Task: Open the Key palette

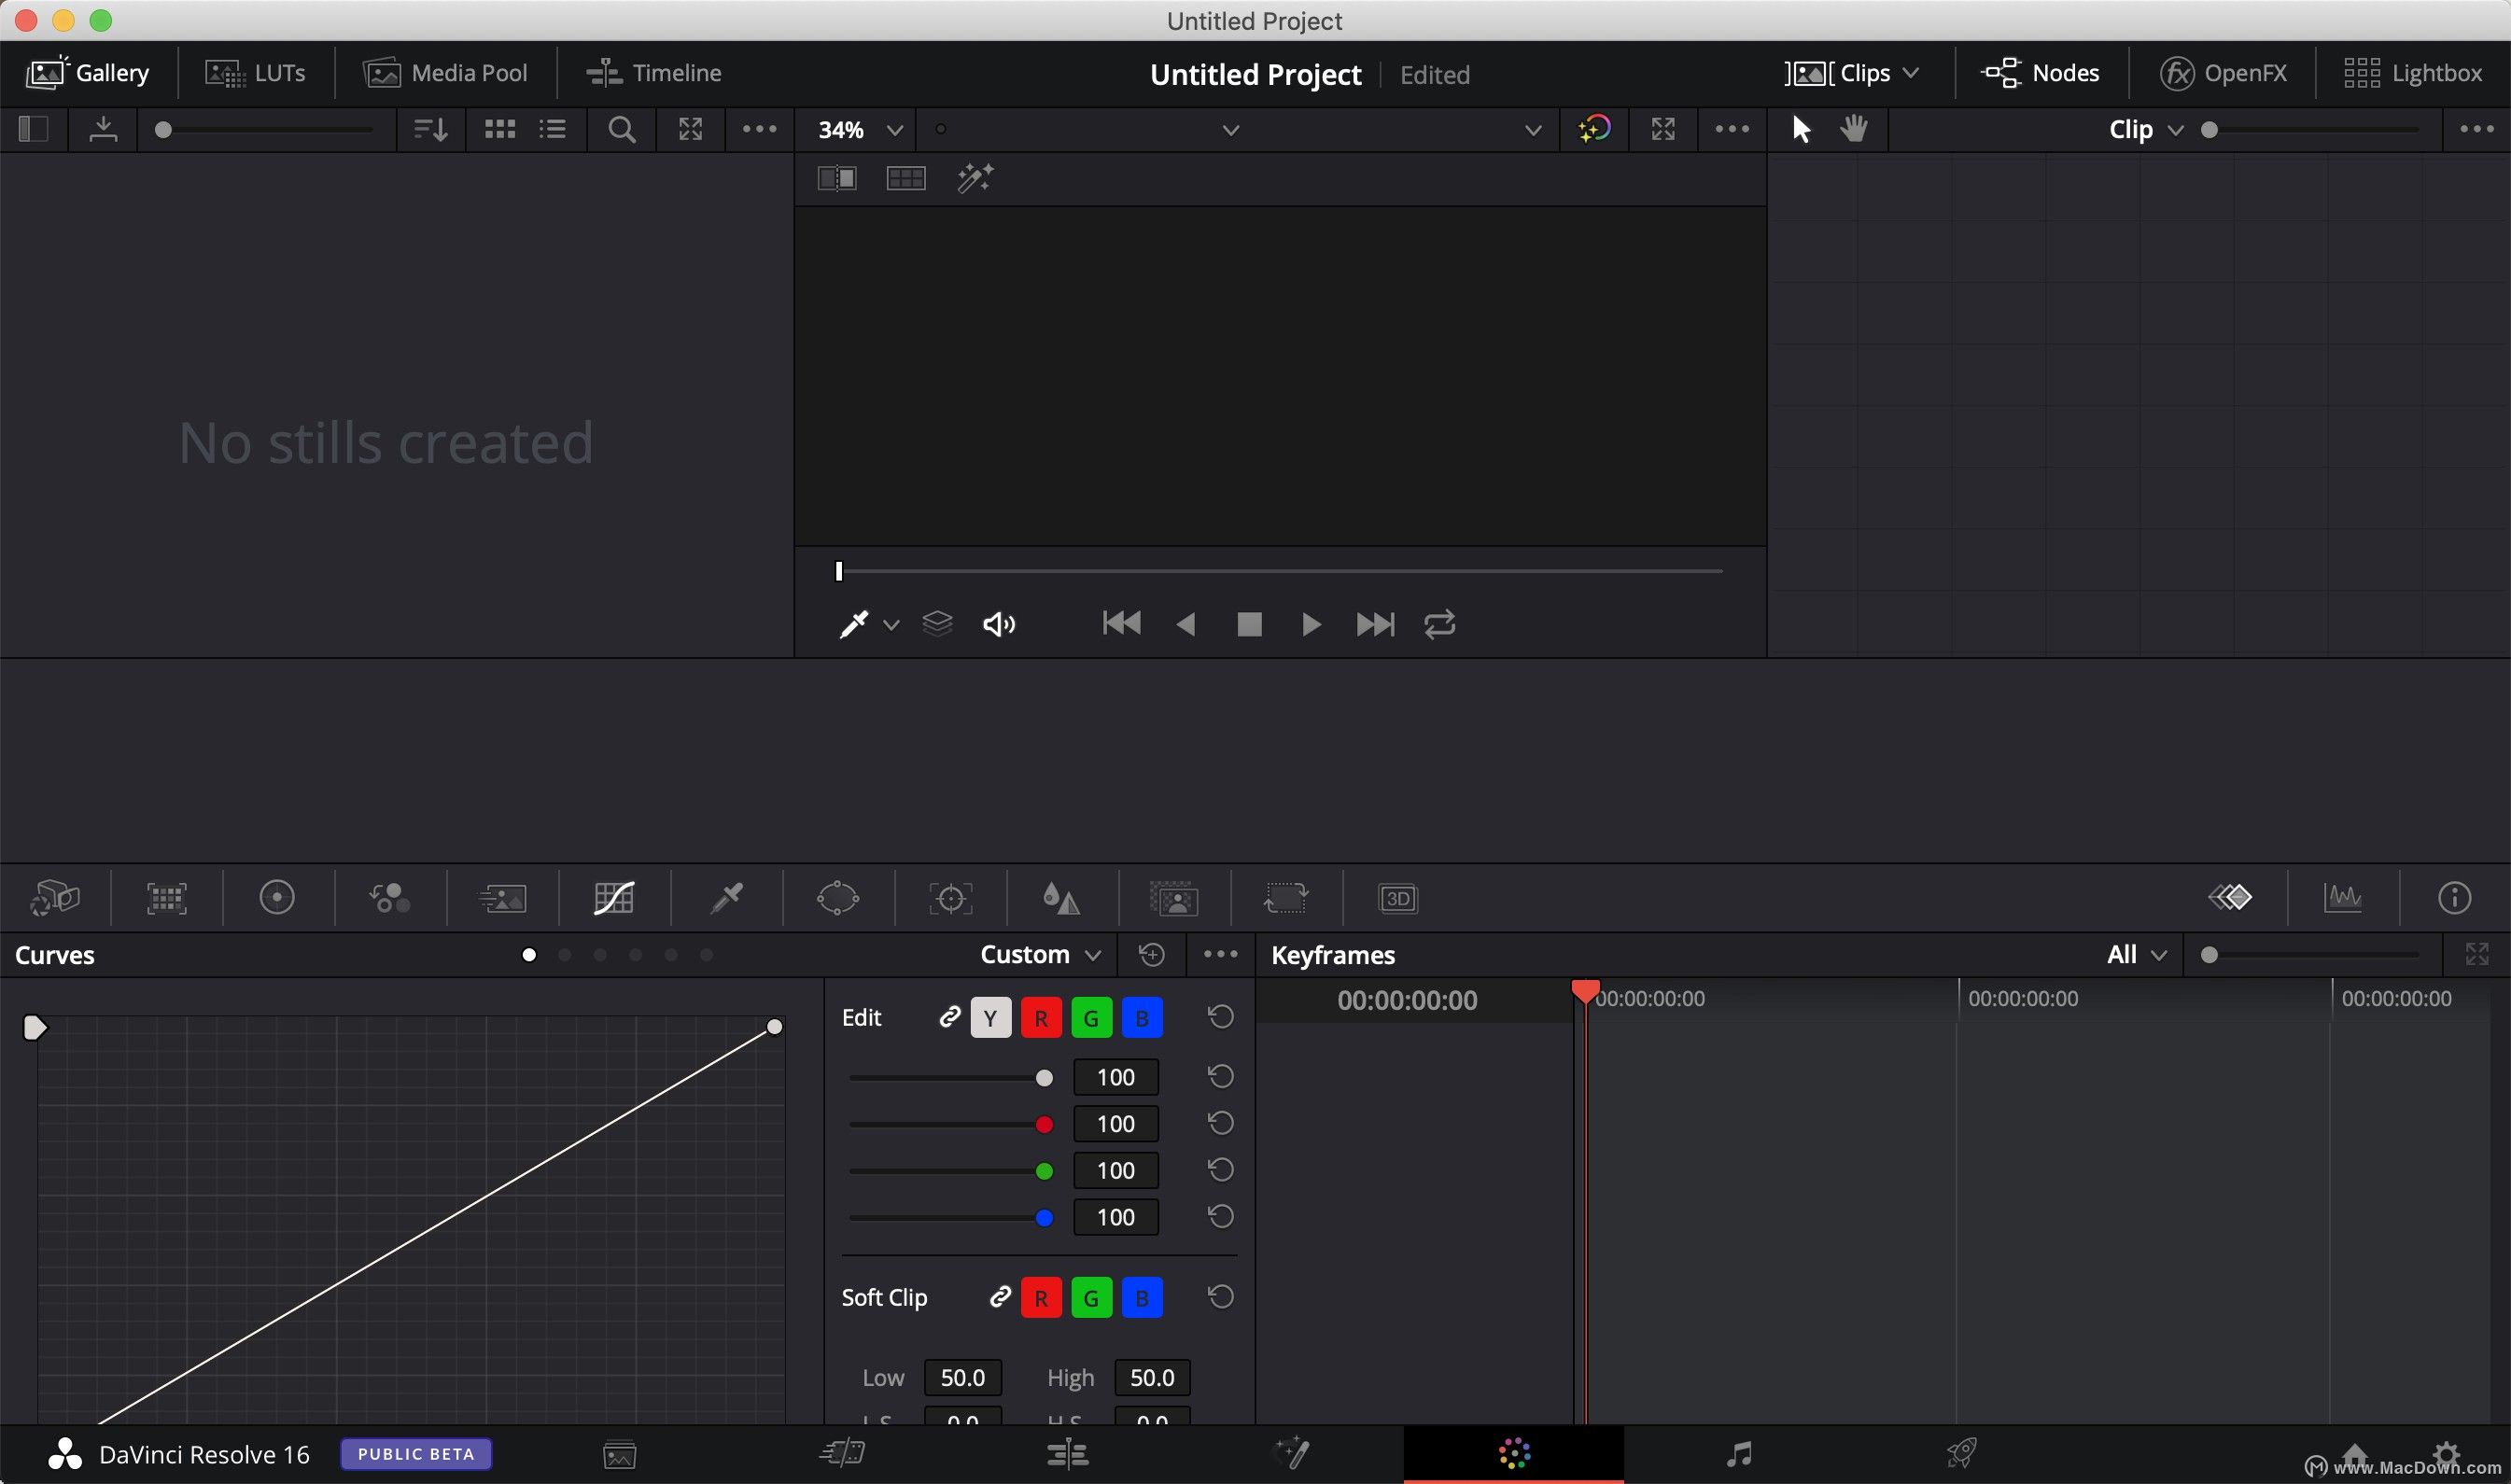Action: point(1174,898)
